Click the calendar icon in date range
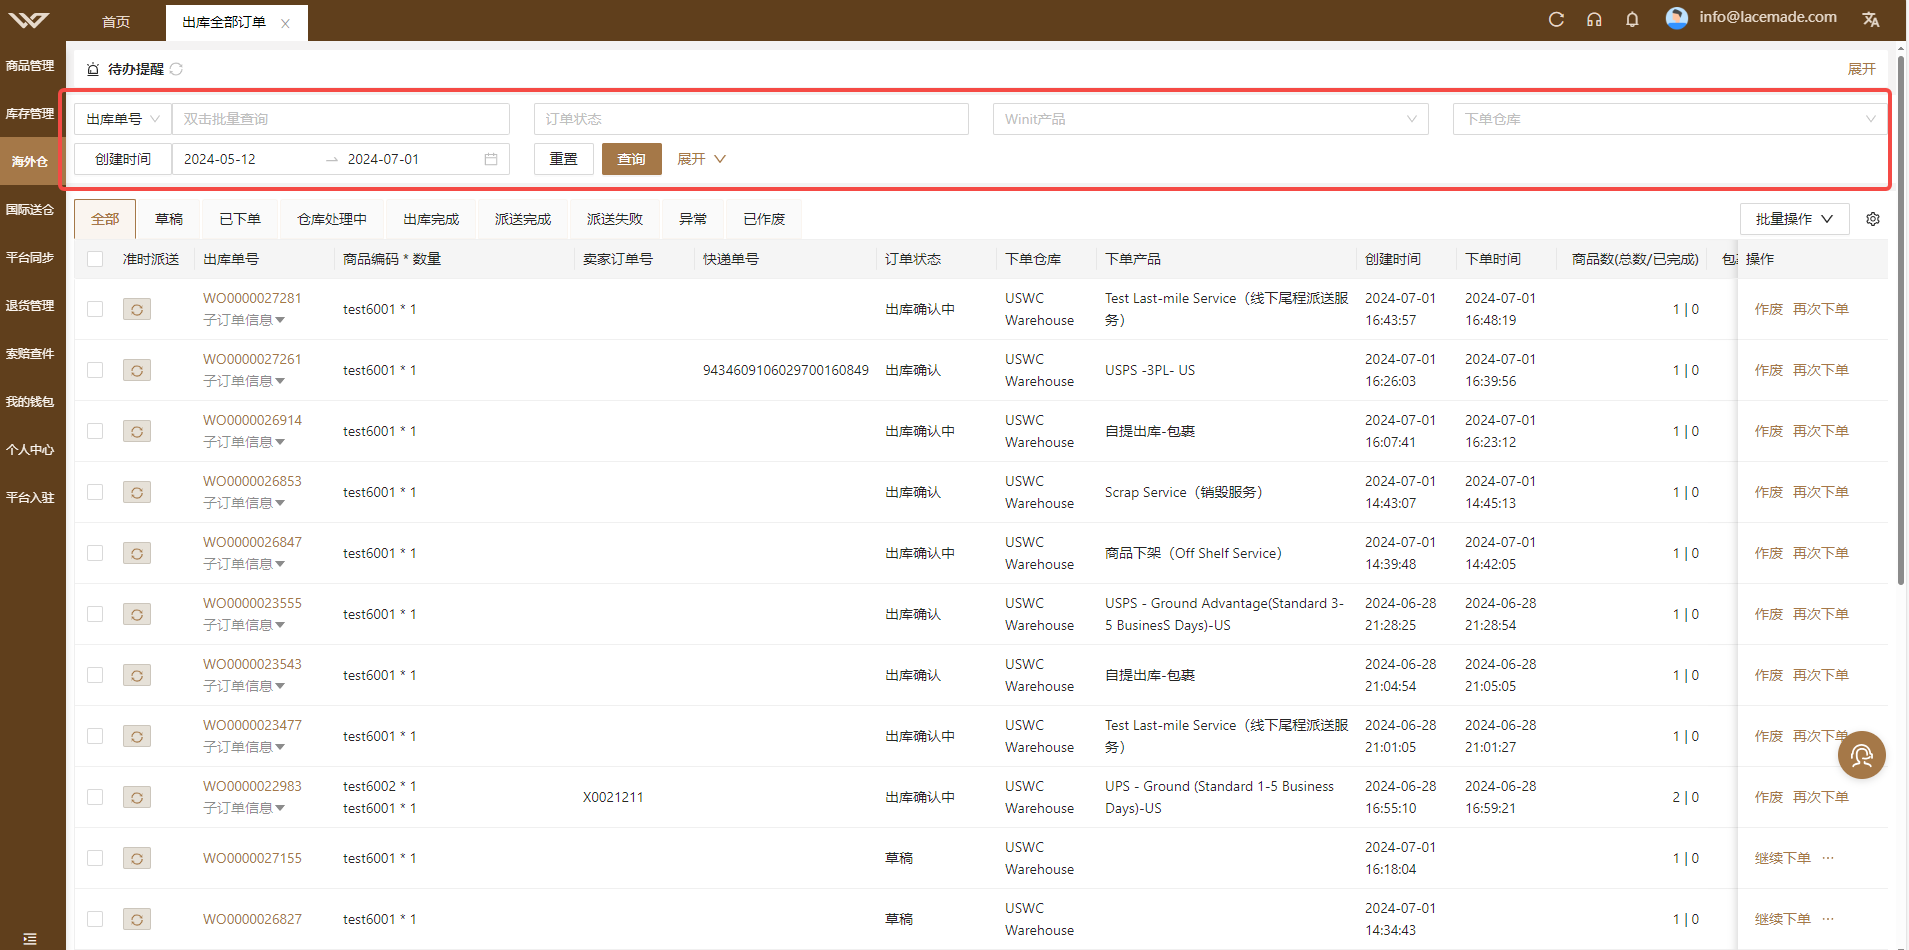This screenshot has width=1909, height=950. (491, 159)
